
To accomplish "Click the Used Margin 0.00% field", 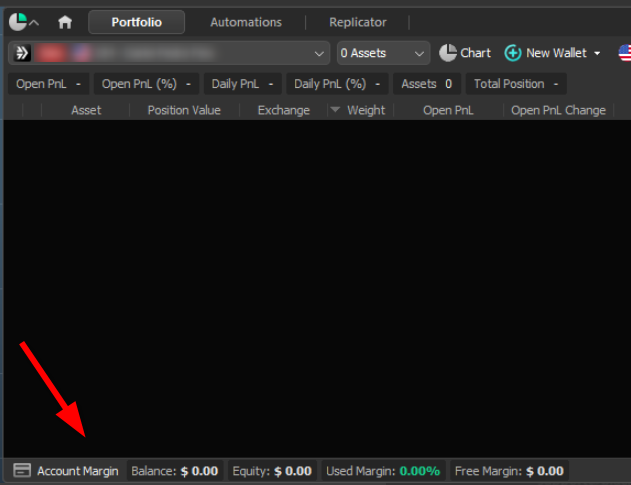I will point(383,471).
